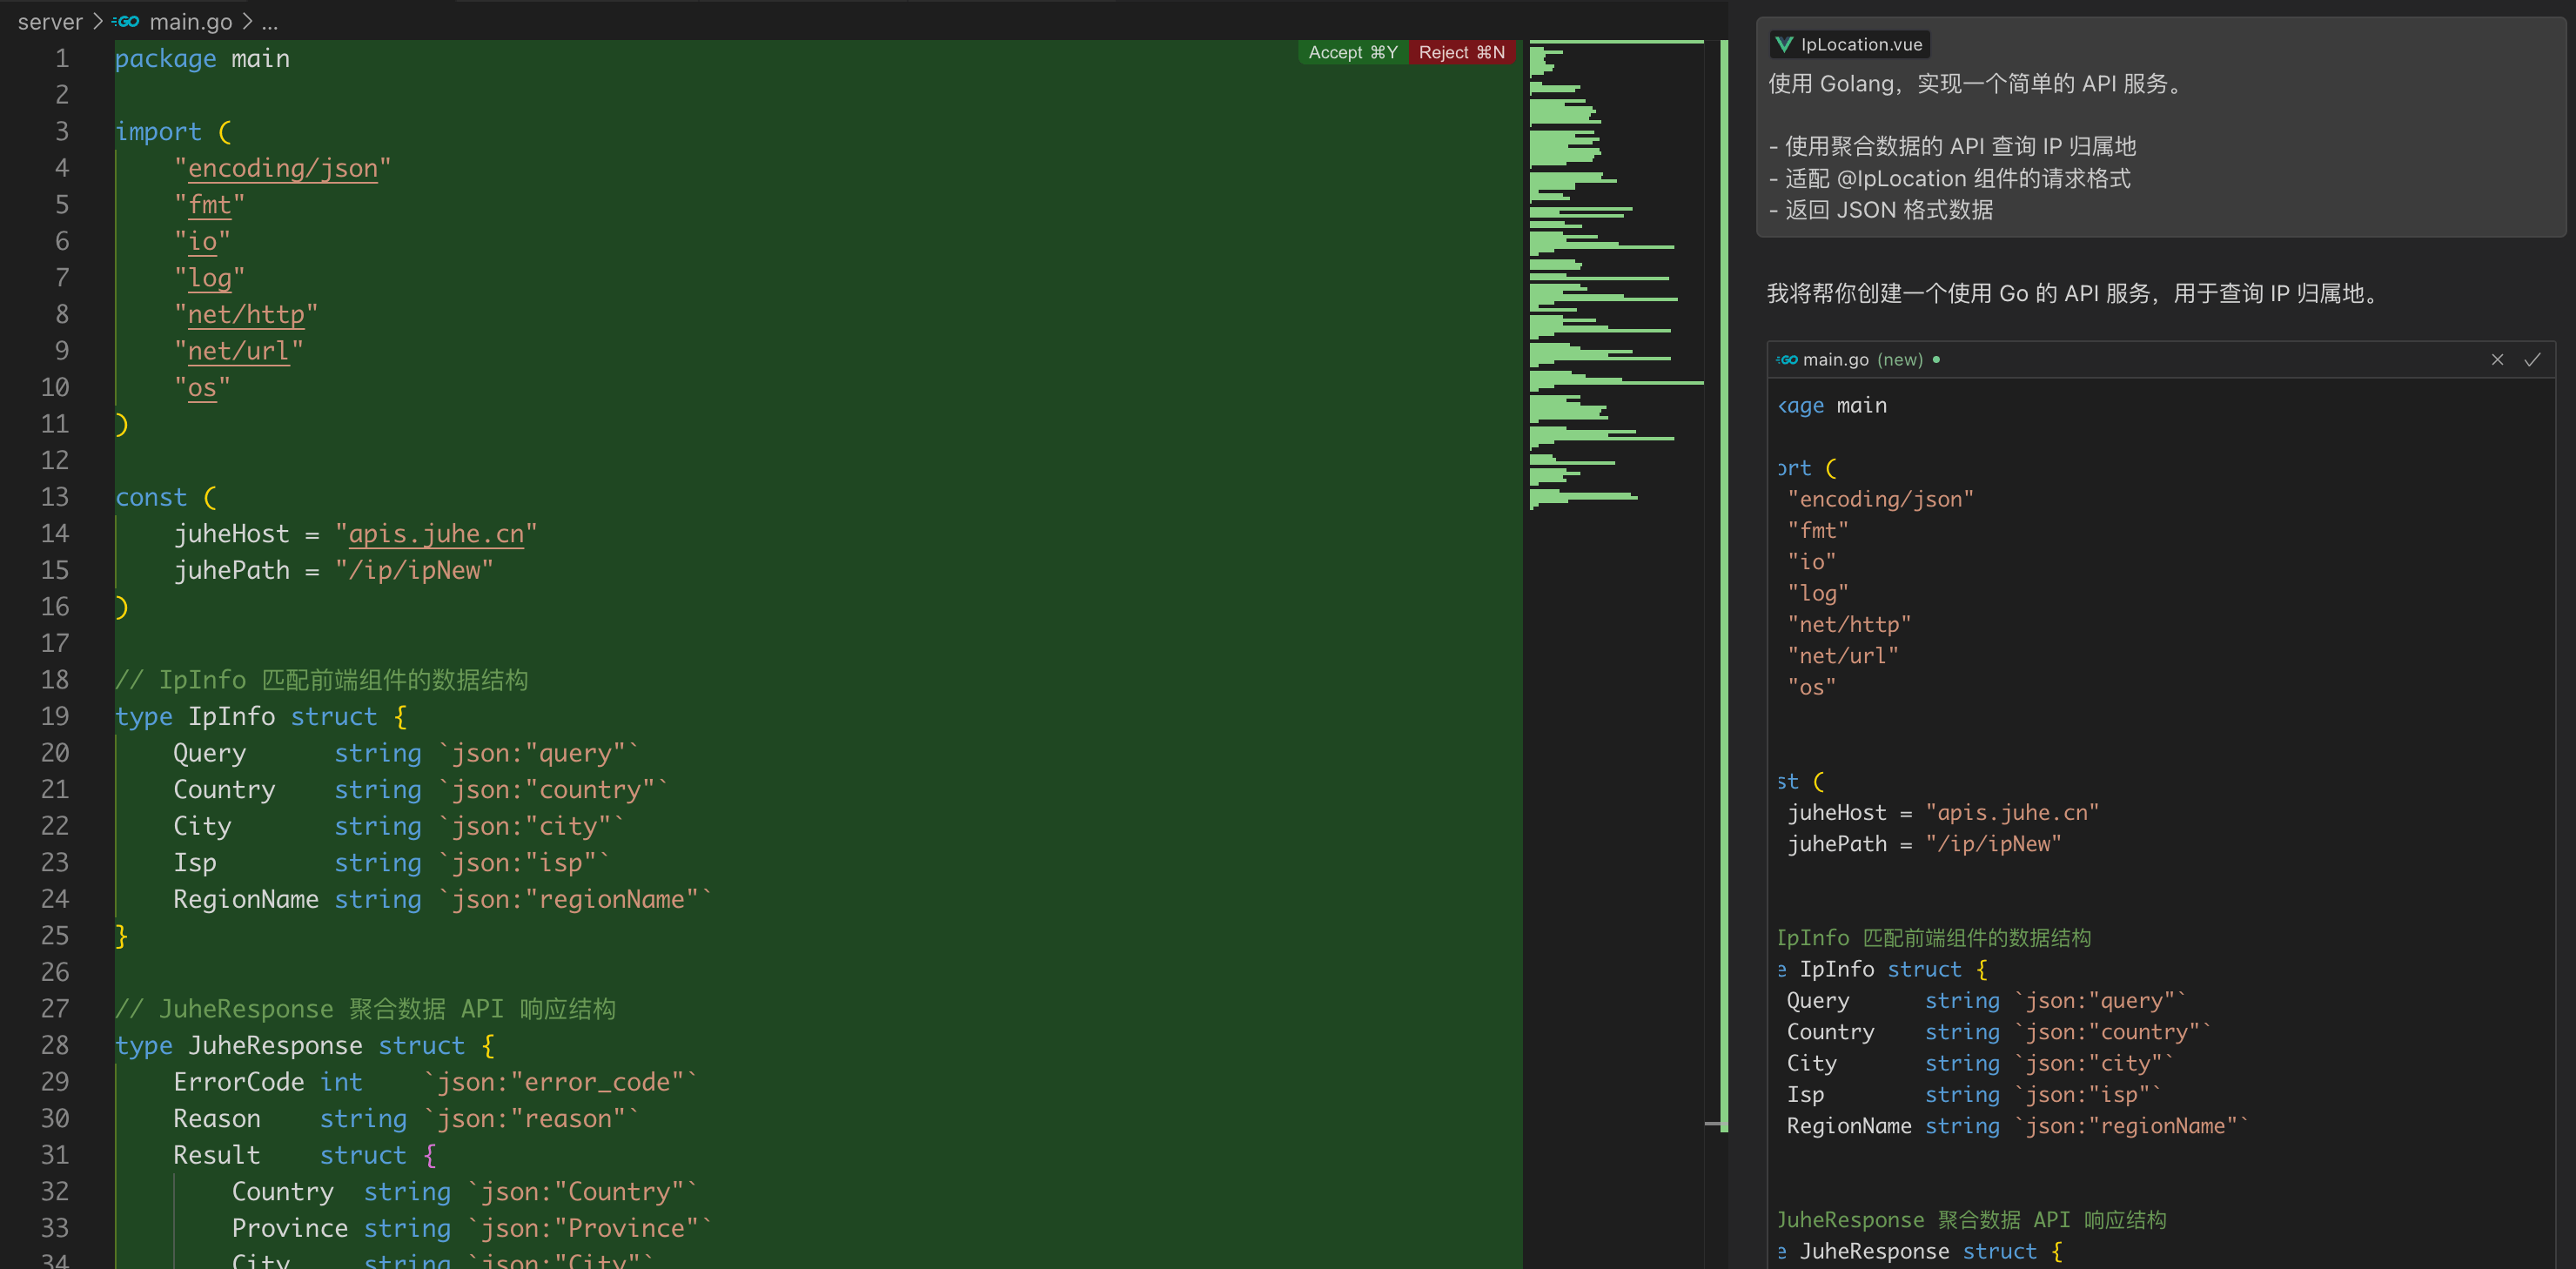Screen dimensions: 2576x1269
Task: Select line 19 via its line number
Action: click(x=55, y=716)
